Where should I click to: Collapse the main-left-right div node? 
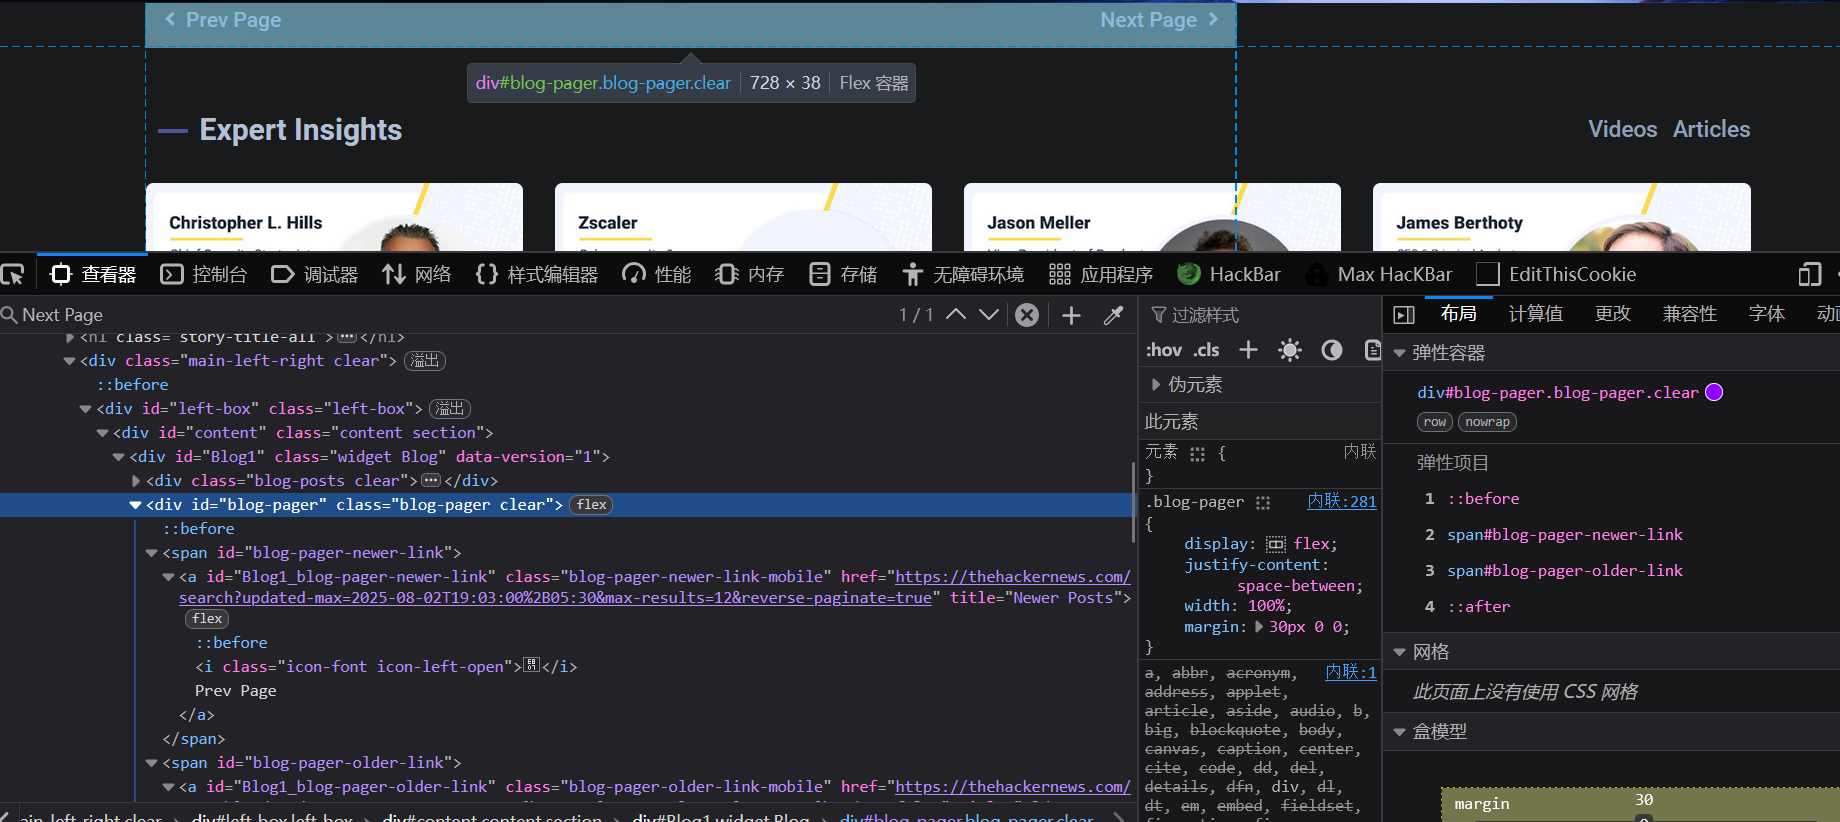69,361
